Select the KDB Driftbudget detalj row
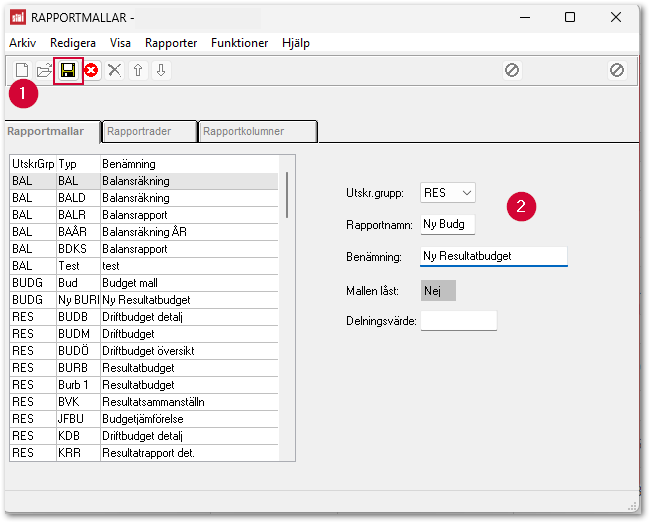This screenshot has width=650, height=523. click(144, 436)
